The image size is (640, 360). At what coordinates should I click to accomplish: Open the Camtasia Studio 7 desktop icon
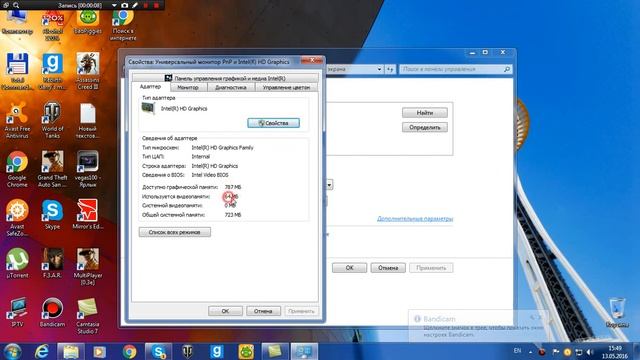coord(87,316)
